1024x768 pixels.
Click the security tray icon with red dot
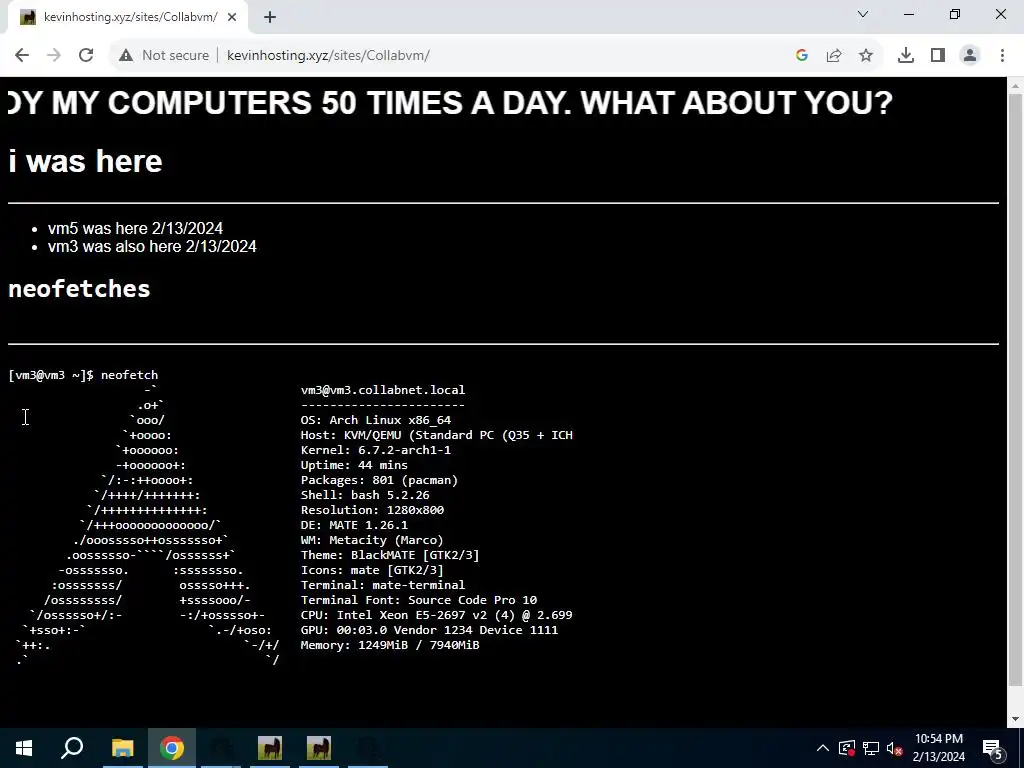[847, 748]
